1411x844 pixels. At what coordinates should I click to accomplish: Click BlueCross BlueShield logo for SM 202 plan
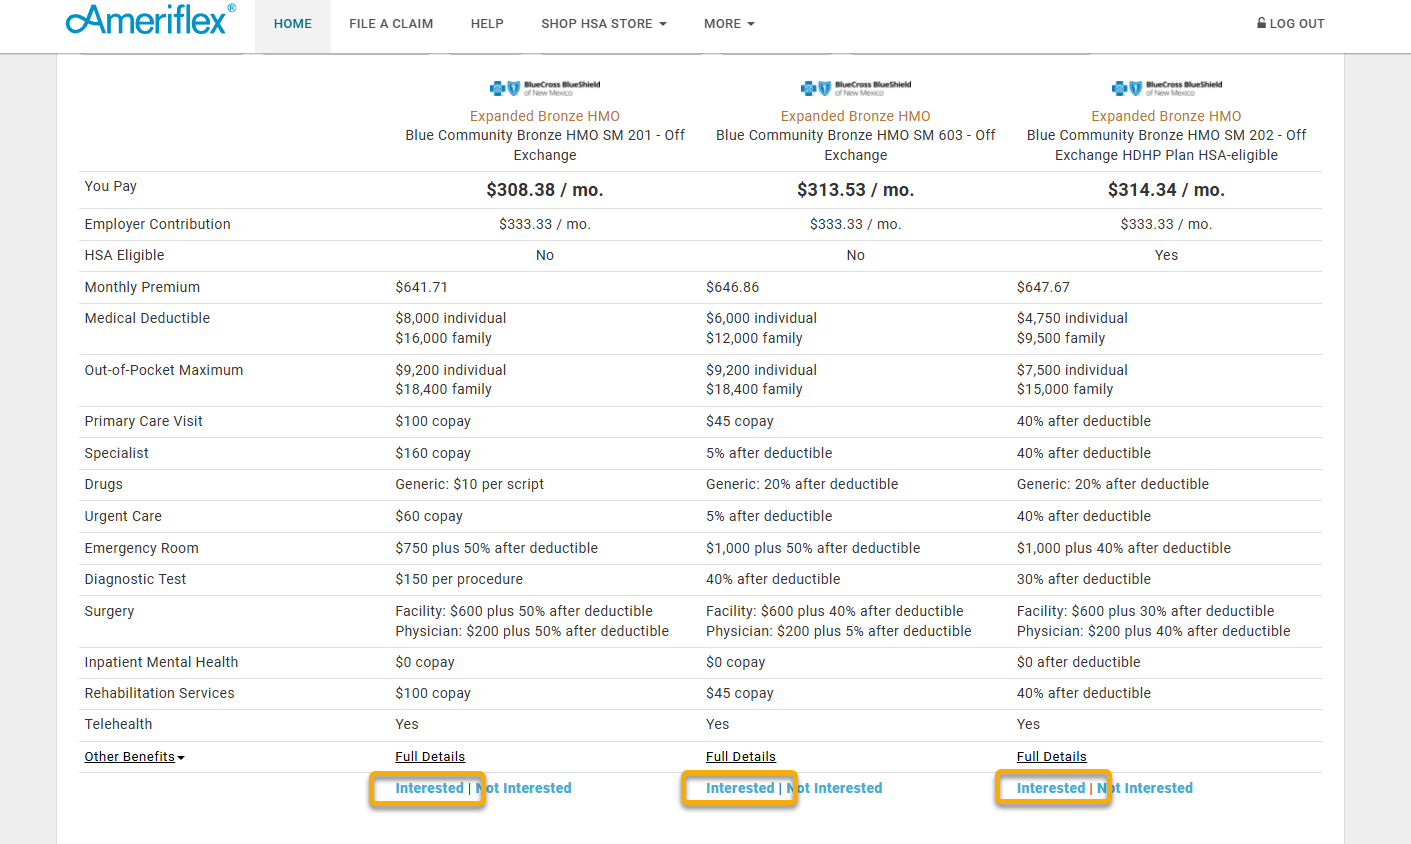point(1166,88)
